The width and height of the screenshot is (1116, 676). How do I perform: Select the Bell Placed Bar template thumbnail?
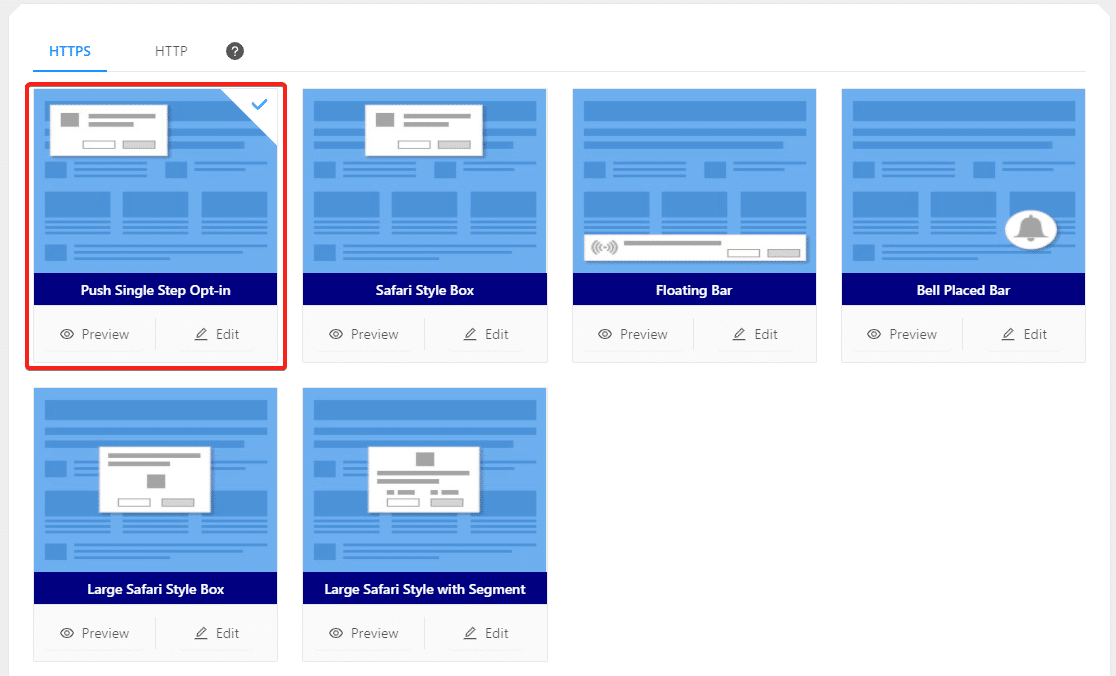coord(962,180)
